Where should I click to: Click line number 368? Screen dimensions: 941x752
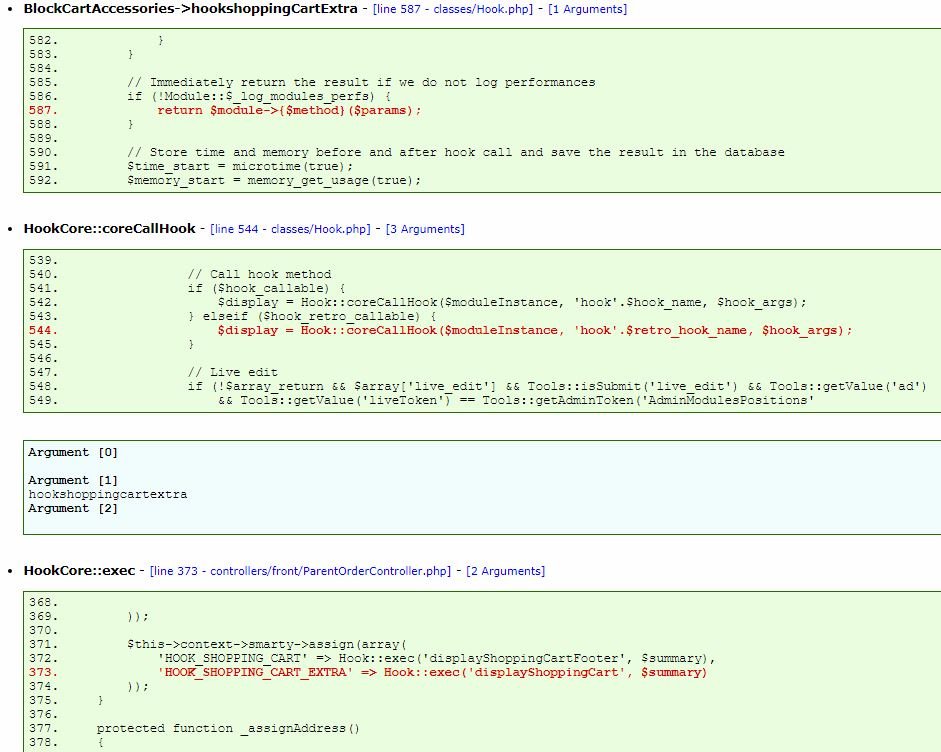[x=44, y=603]
